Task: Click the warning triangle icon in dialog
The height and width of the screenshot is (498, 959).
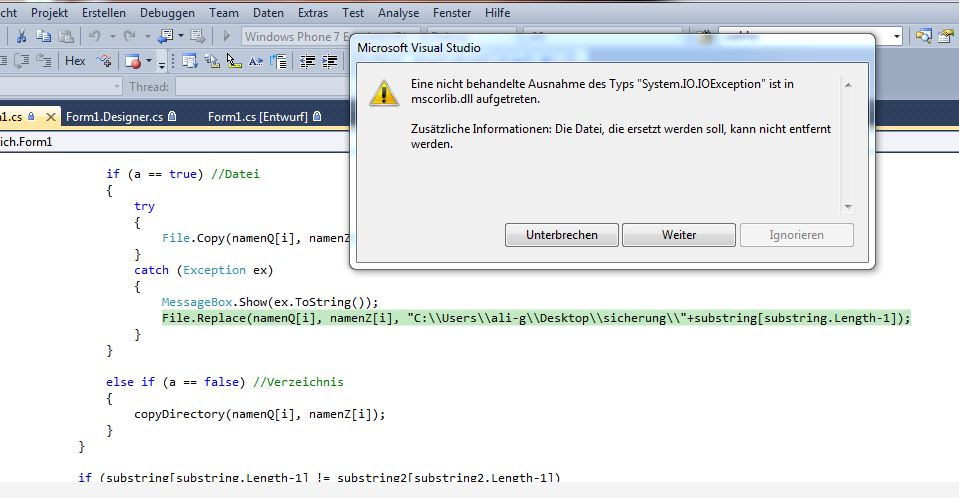Action: point(384,94)
